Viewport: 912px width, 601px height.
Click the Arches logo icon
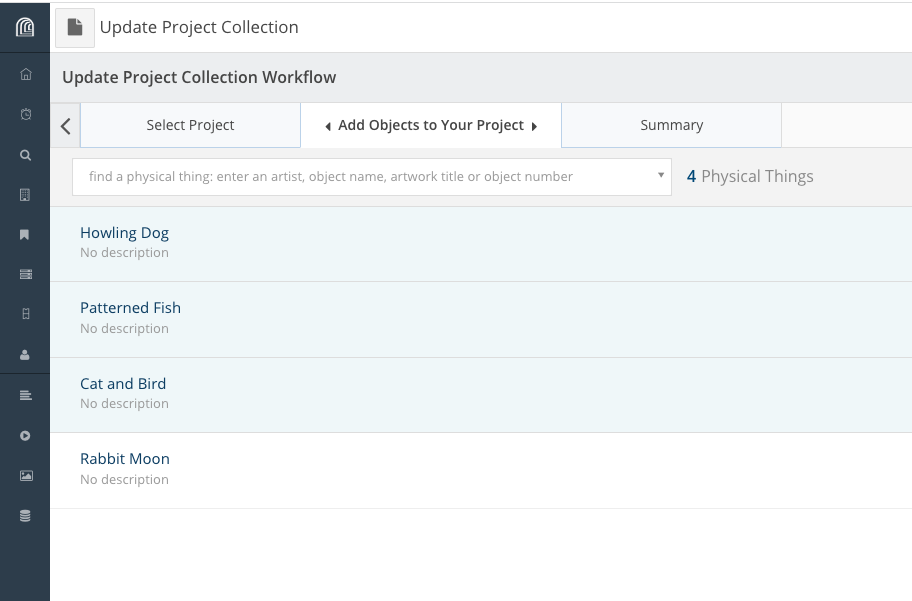25,27
